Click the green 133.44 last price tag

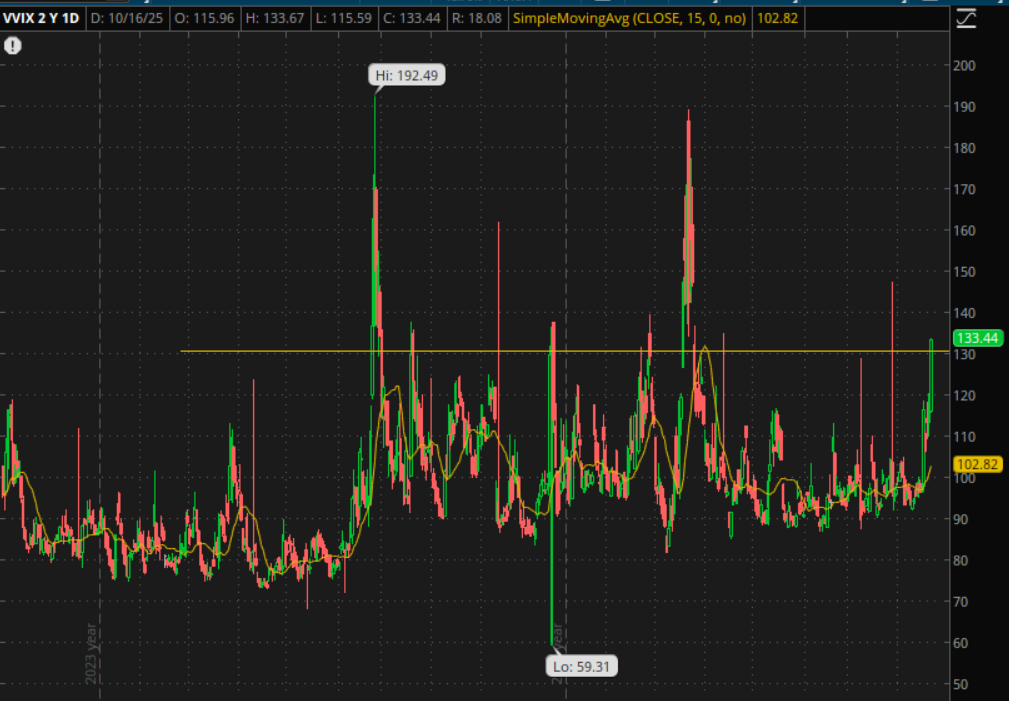(x=977, y=338)
